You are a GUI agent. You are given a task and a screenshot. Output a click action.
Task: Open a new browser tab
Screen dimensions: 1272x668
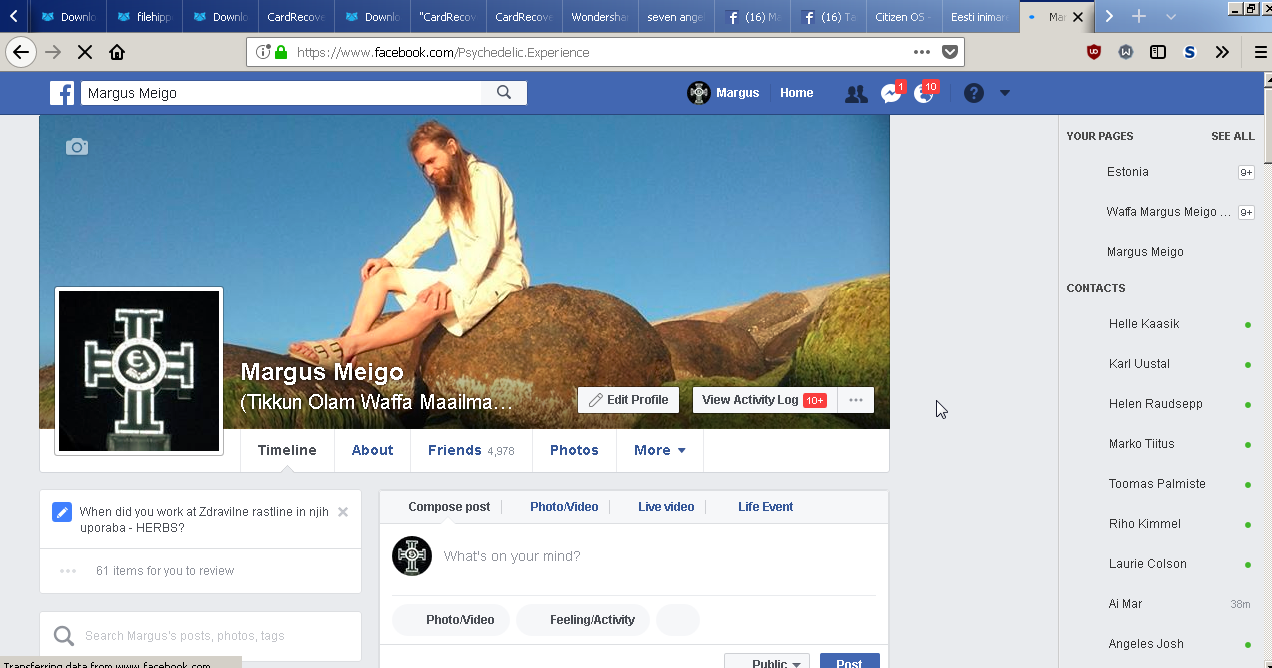(1139, 17)
